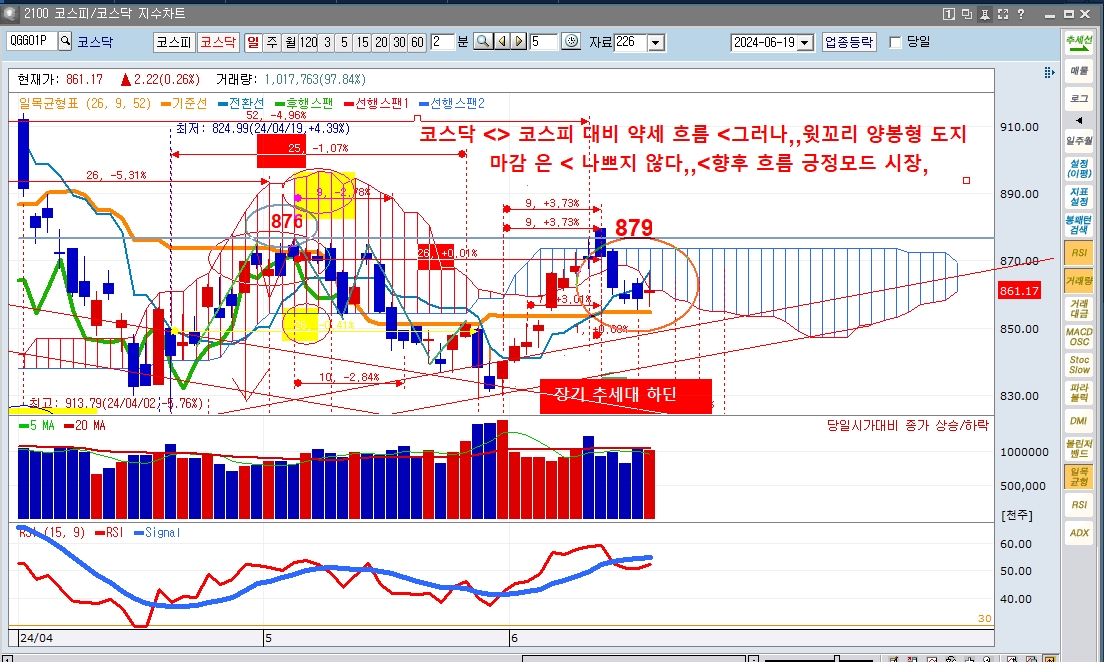Image resolution: width=1104 pixels, height=662 pixels.
Task: Select the 15 minute period button
Action: 363,42
